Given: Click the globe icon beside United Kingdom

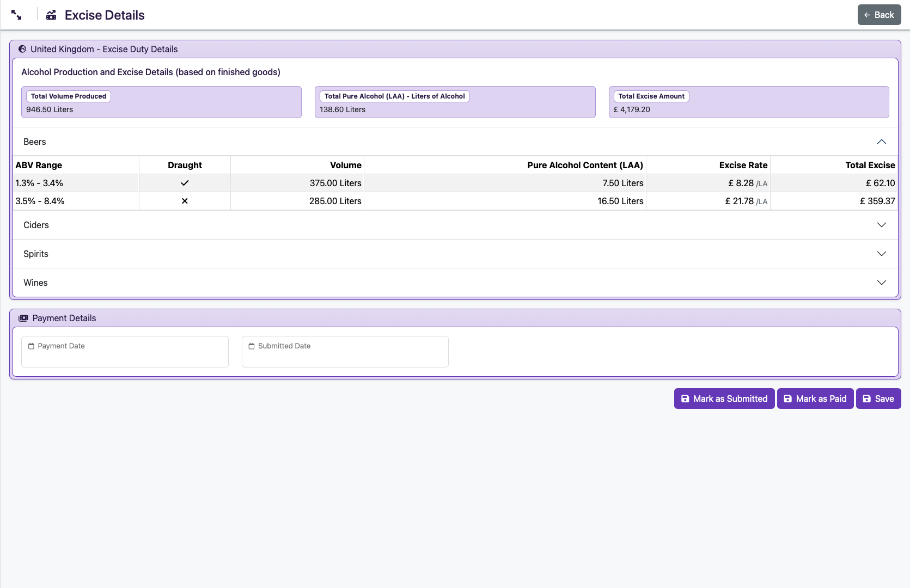Looking at the screenshot, I should click(22, 48).
